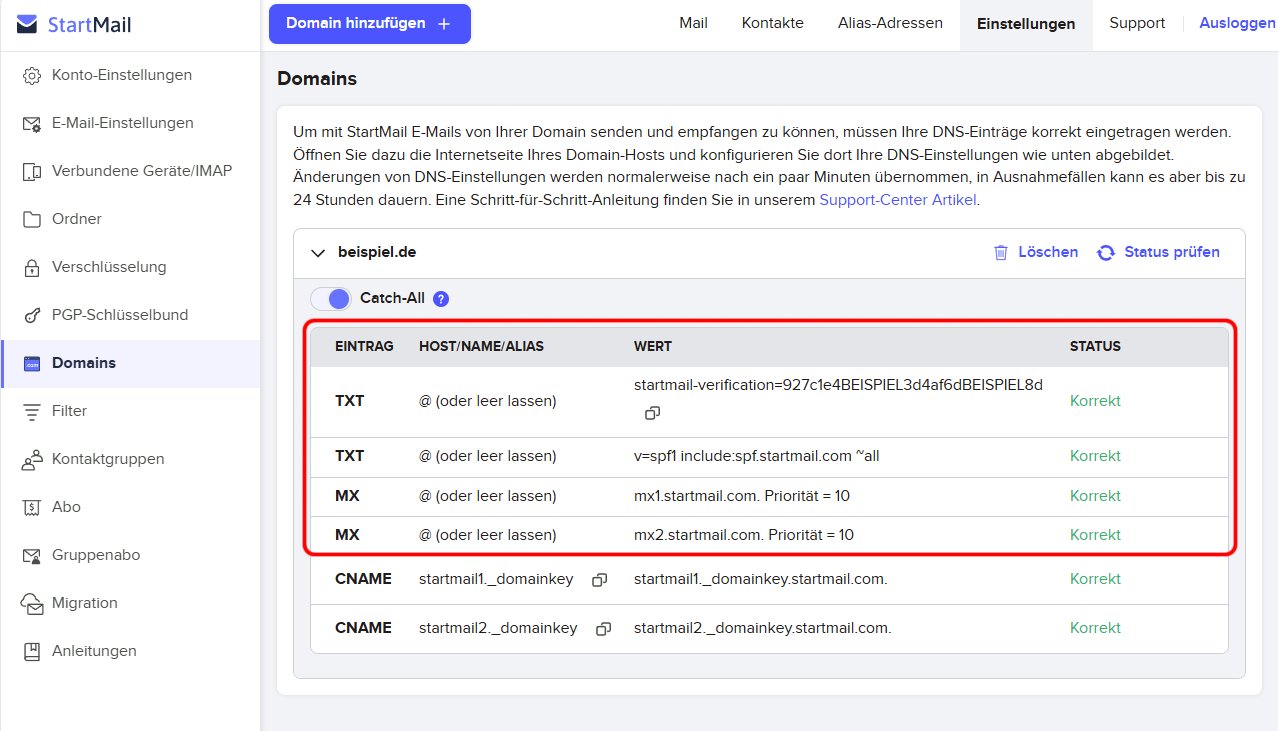Click the startmail-verification TXT value text
The height and width of the screenshot is (731, 1279).
838,385
